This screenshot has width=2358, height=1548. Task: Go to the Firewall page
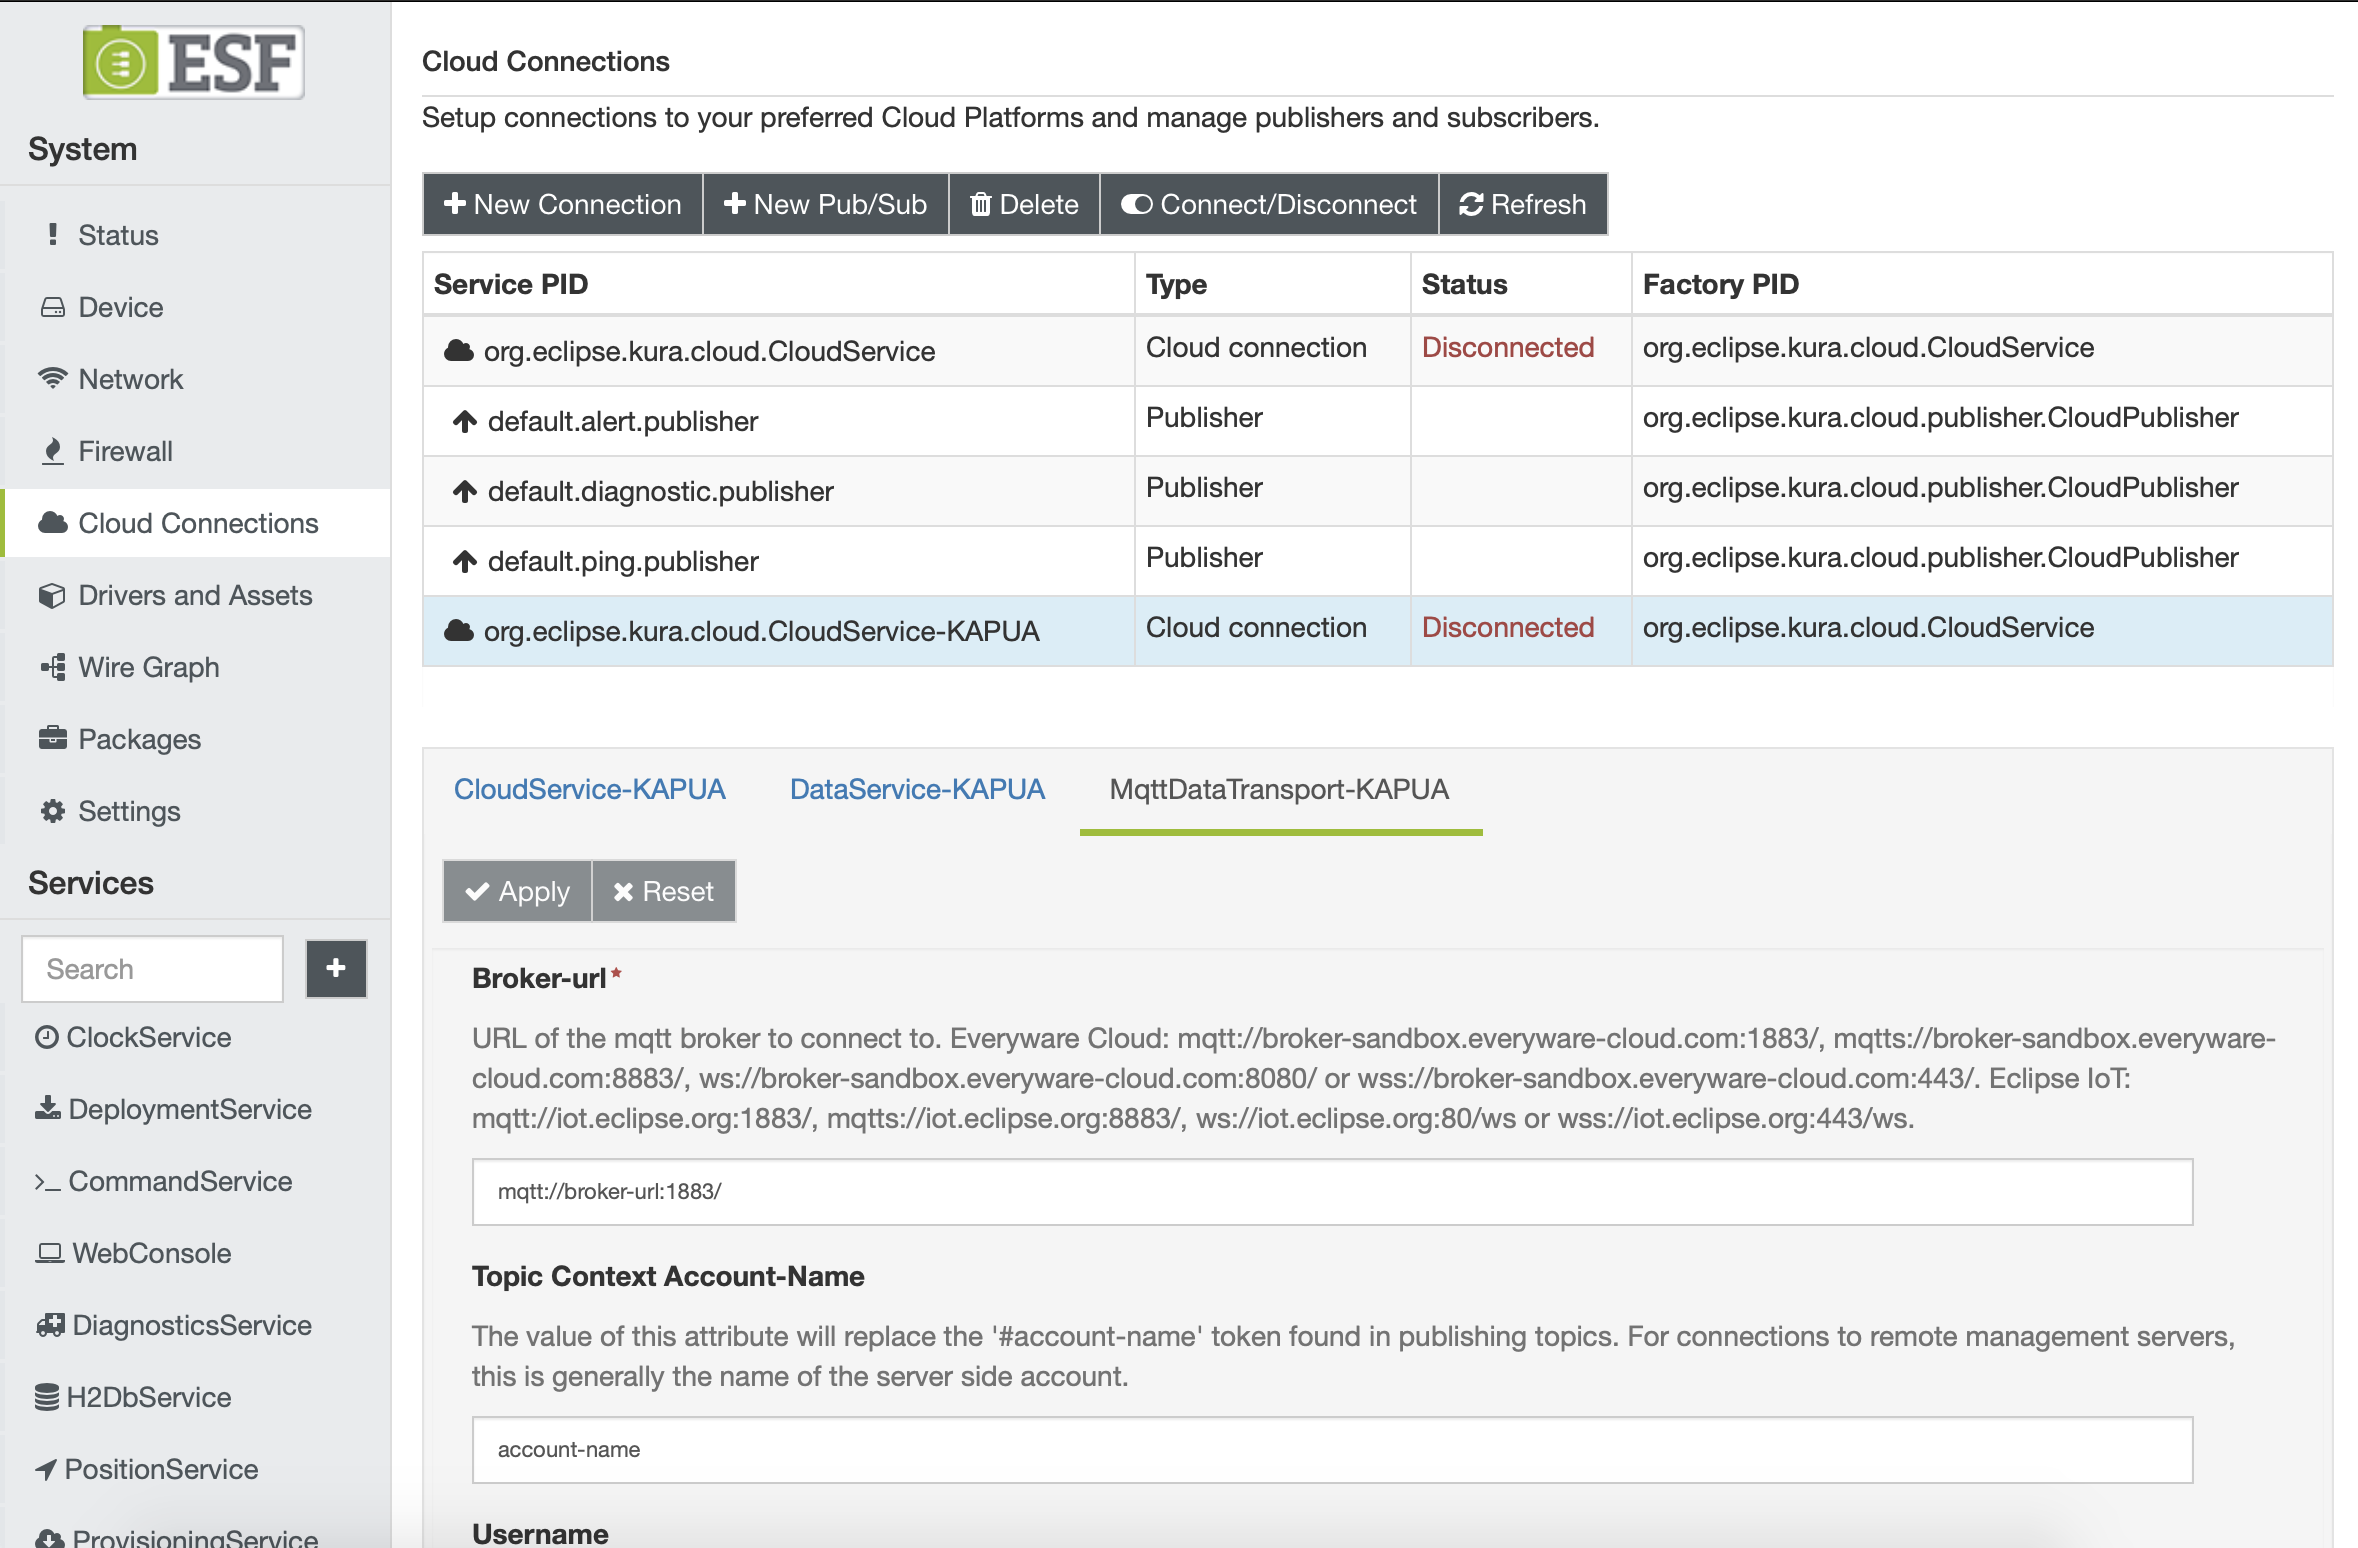125,451
